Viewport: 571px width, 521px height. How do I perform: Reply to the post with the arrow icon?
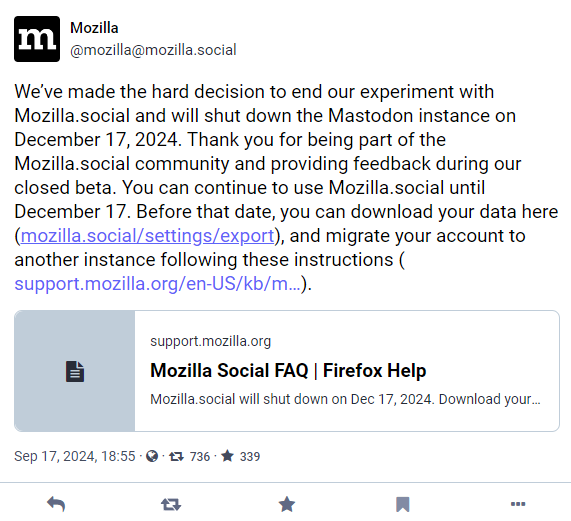coord(56,504)
